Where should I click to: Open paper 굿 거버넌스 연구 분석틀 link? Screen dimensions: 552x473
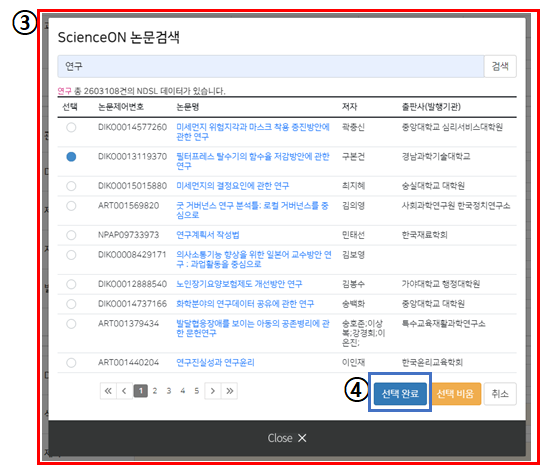point(252,210)
